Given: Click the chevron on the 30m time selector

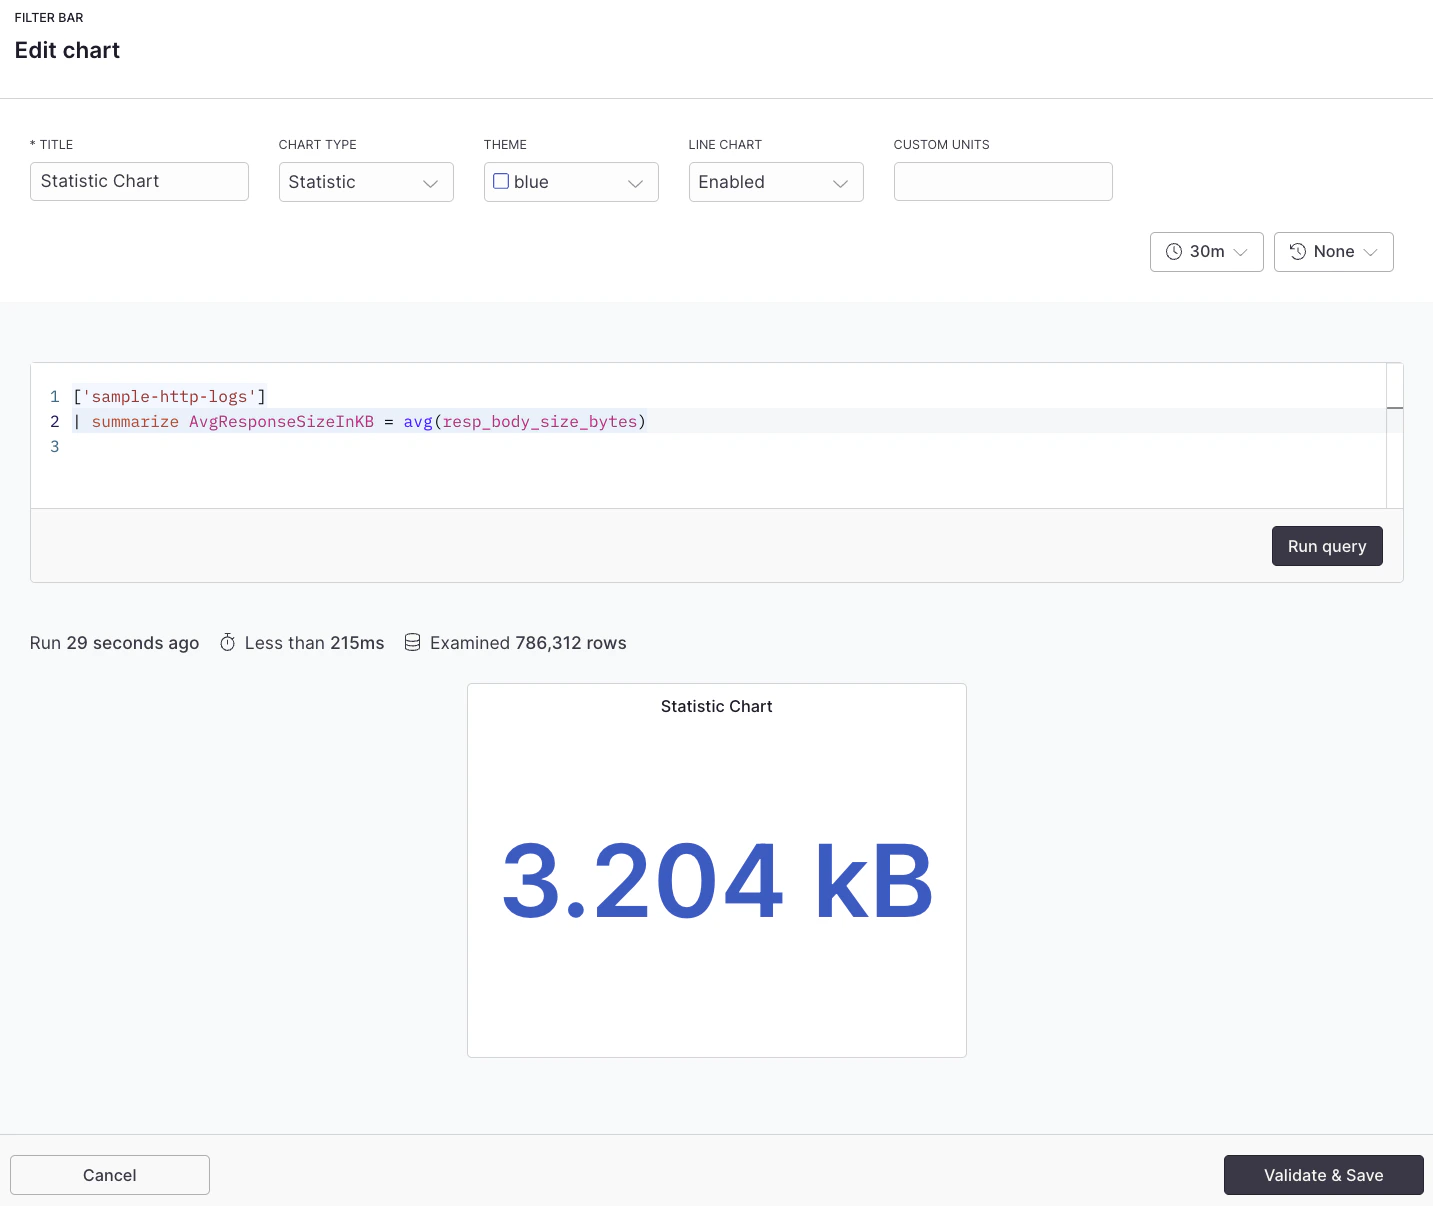Looking at the screenshot, I should [x=1240, y=252].
